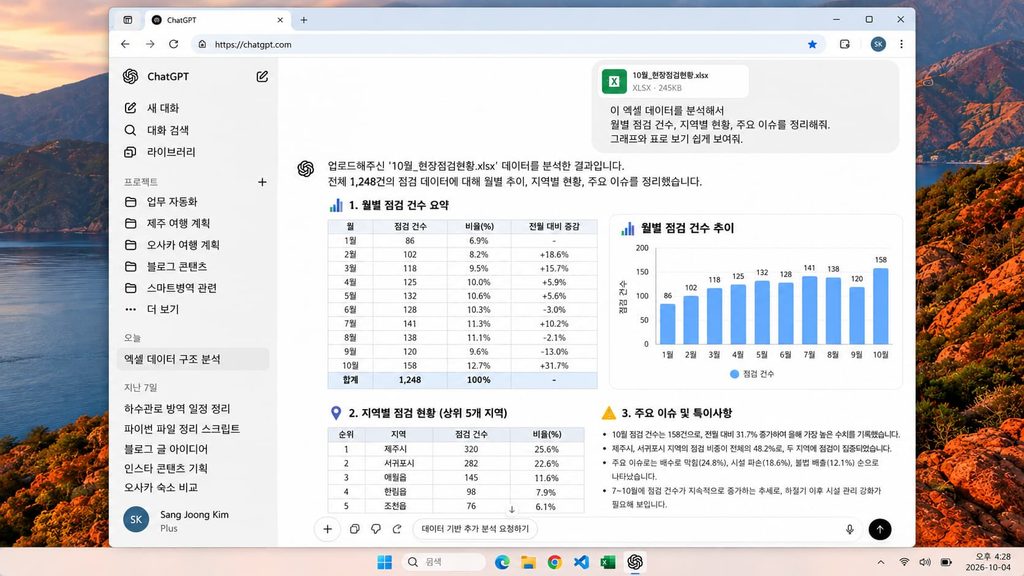Open the 파이썬 파일 정리 스크립트 chat
Image resolution: width=1024 pixels, height=576 pixels.
tap(182, 429)
